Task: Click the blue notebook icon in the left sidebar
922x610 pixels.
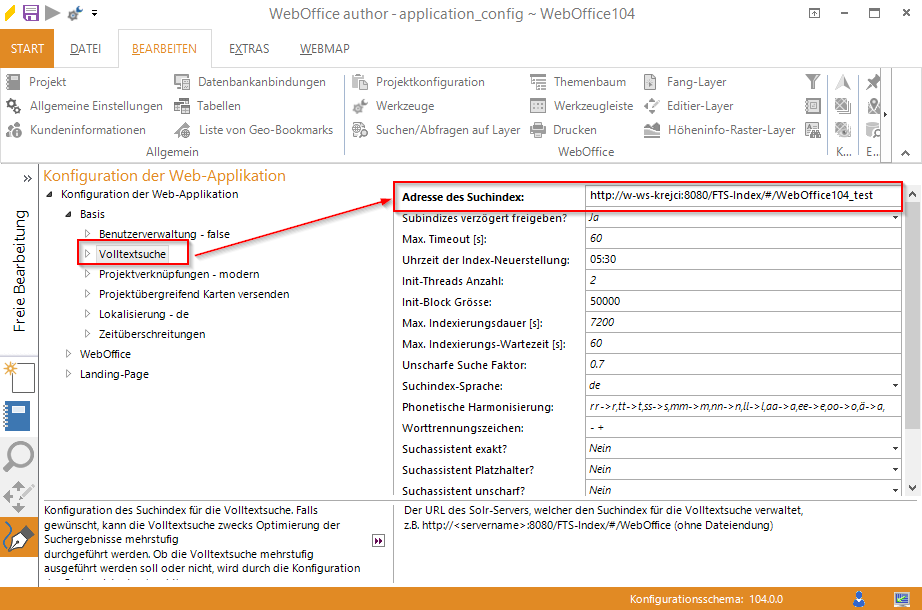Action: coord(15,415)
